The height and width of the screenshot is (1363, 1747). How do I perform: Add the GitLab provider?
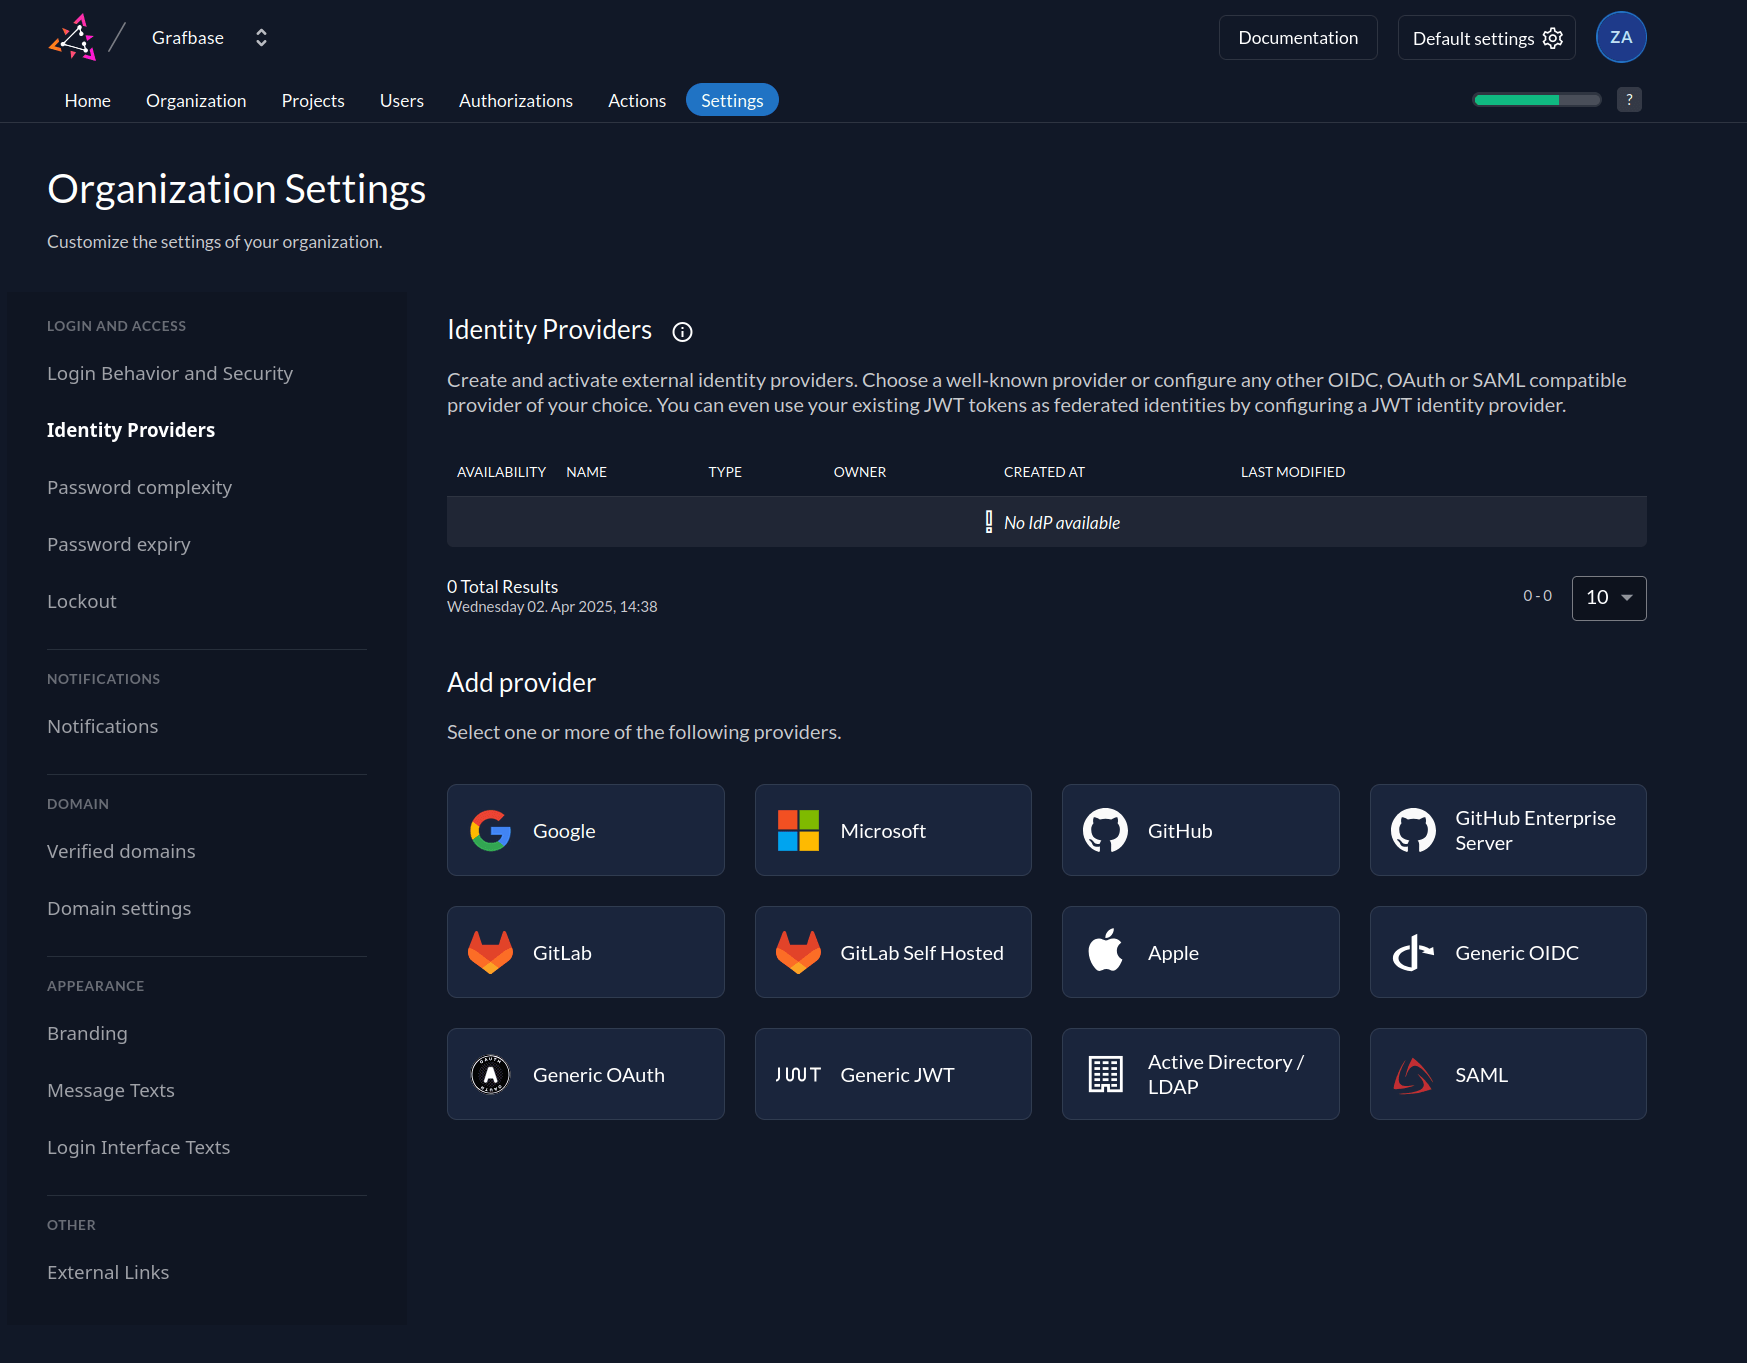coord(585,952)
